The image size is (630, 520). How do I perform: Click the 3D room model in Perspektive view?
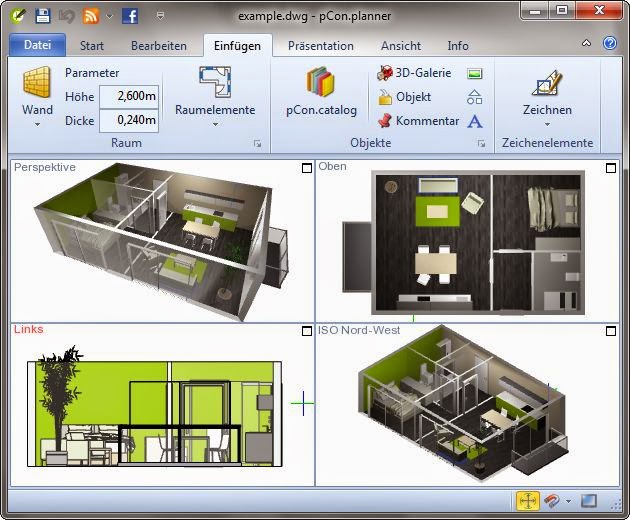[x=161, y=240]
